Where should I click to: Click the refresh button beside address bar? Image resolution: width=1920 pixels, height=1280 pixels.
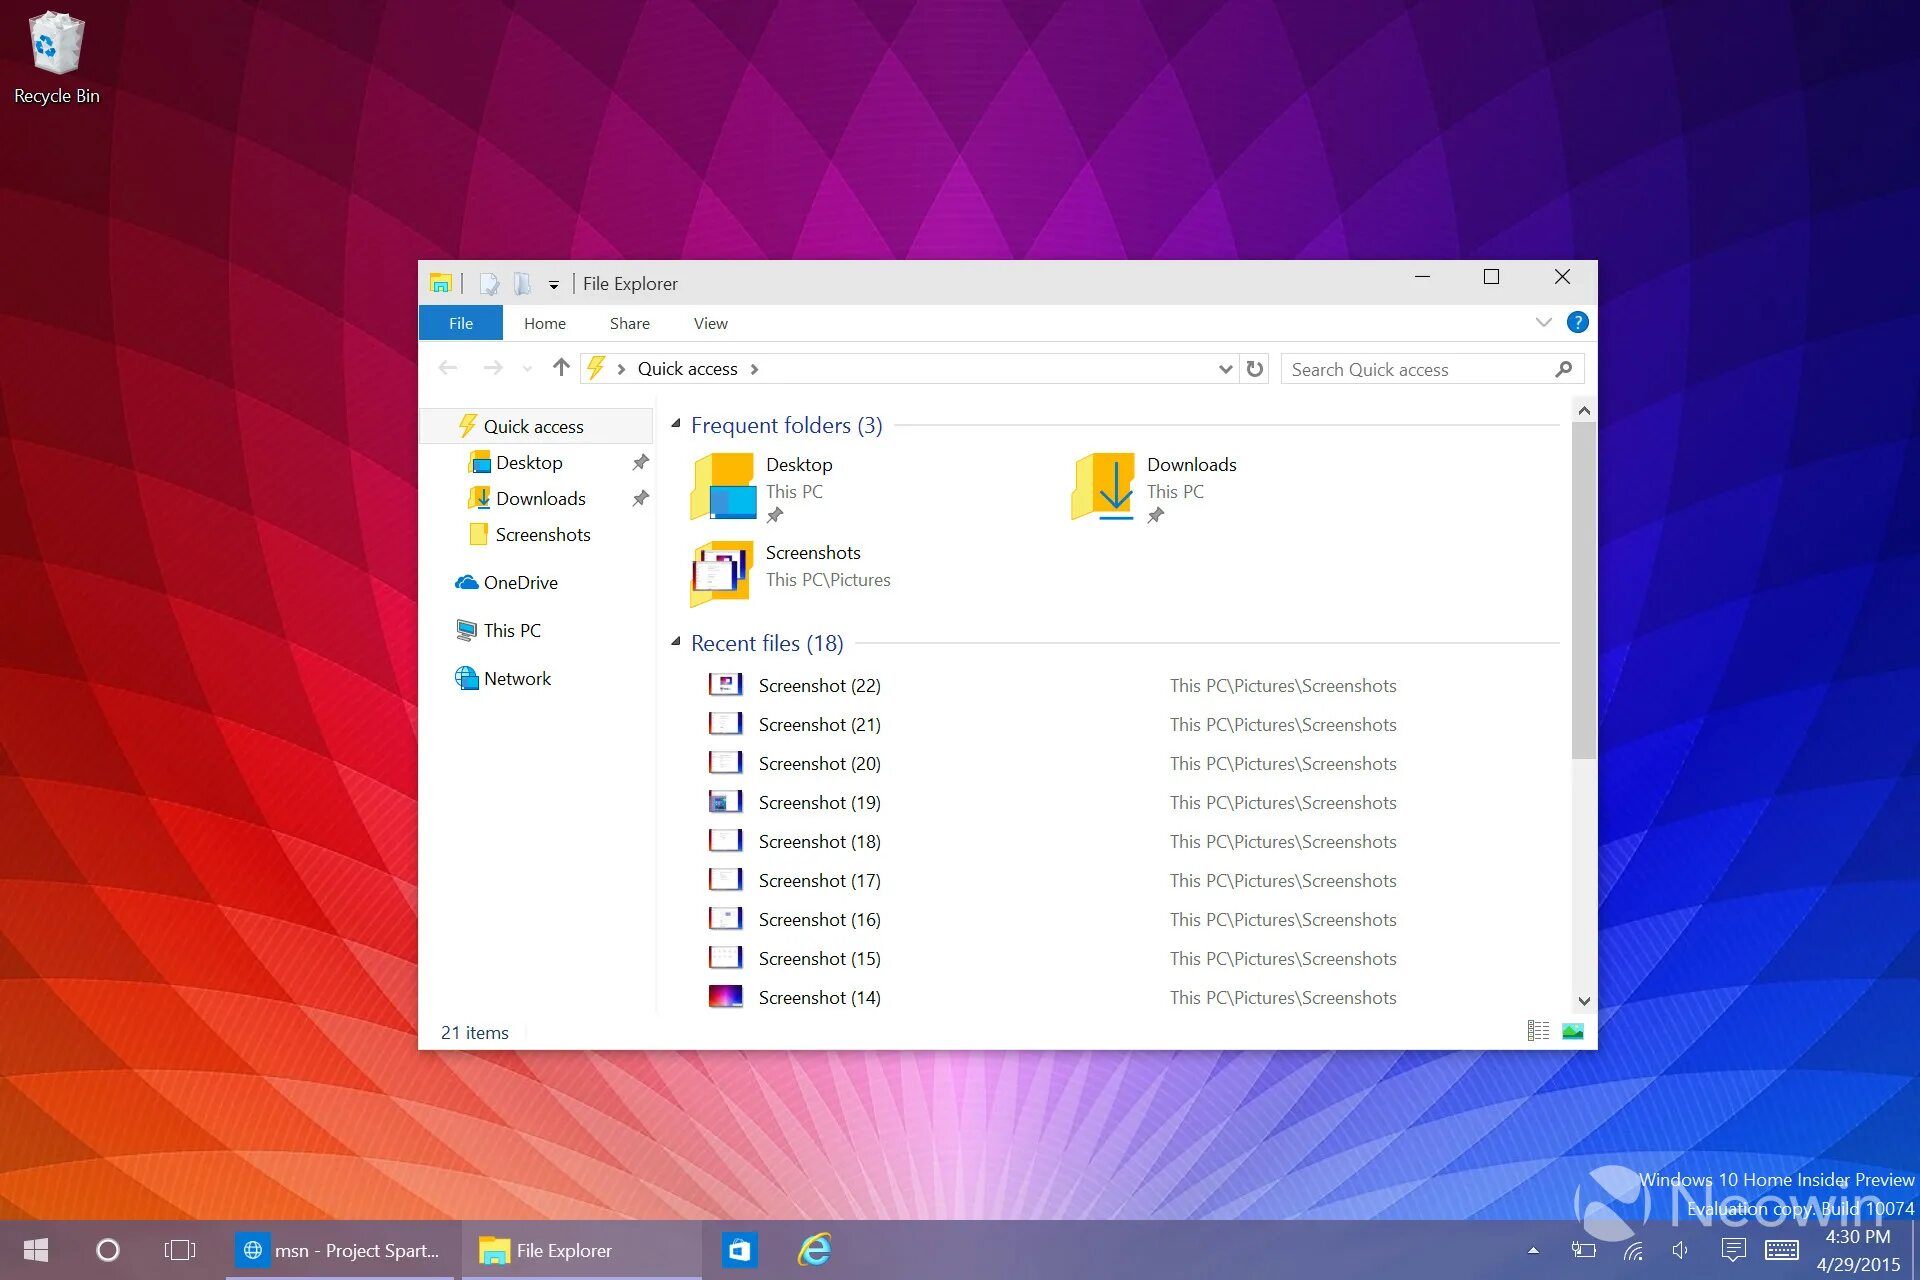1254,369
